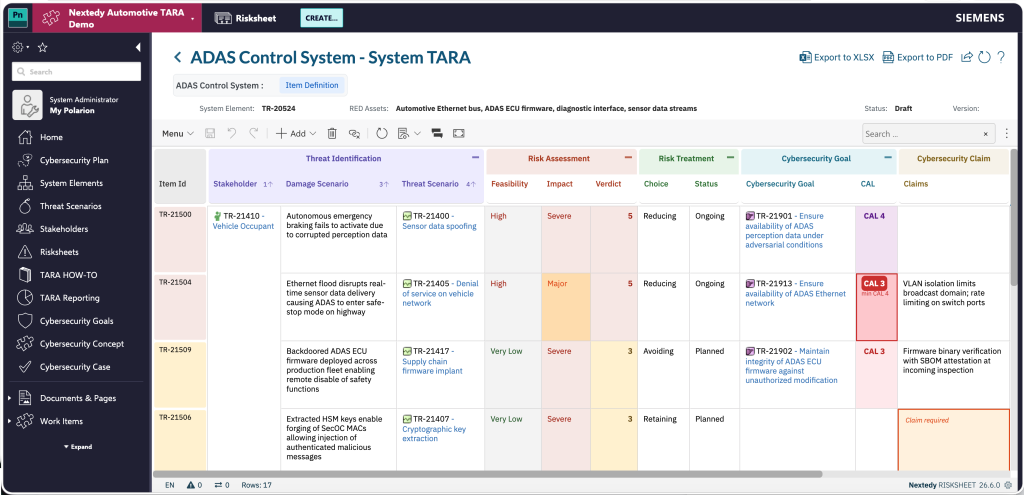The height and width of the screenshot is (495, 1024).
Task: Open the status-bar settings gear by Nextedy RISKSHEET
Action: 1008,485
